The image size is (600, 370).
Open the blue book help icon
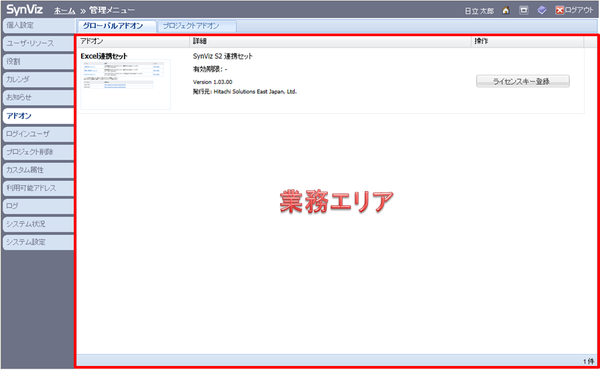(x=542, y=10)
